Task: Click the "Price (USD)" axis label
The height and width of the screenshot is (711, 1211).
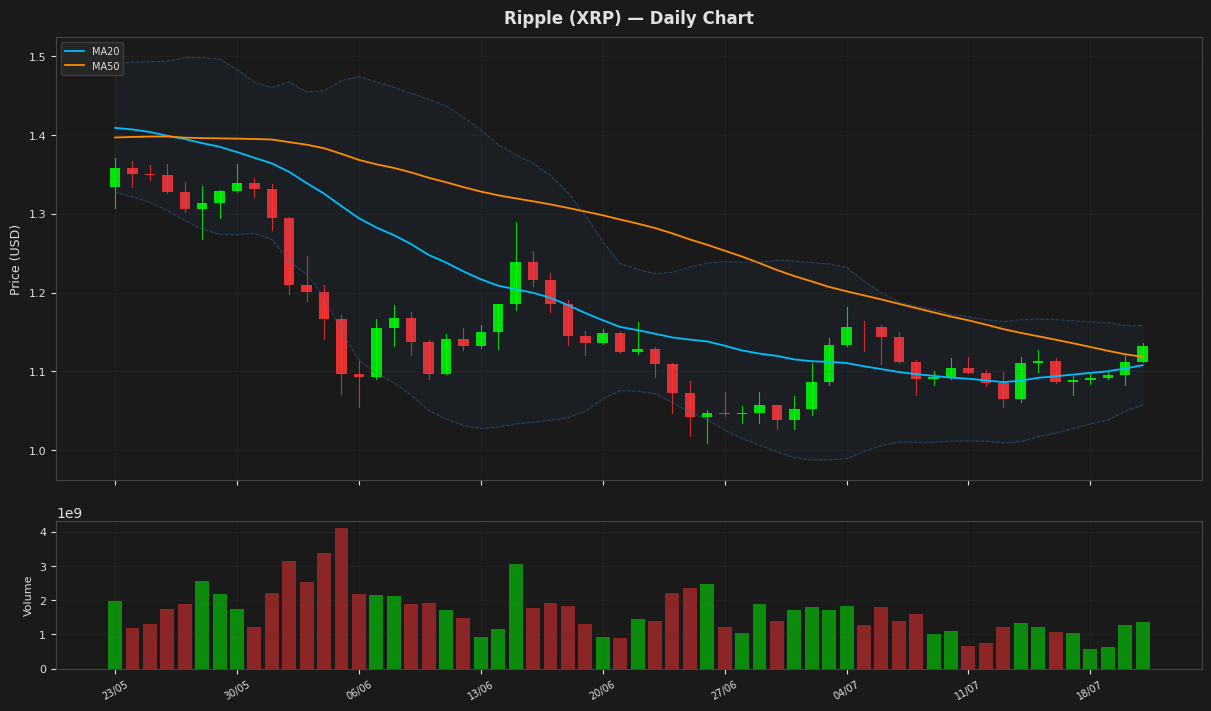Action: coord(15,259)
